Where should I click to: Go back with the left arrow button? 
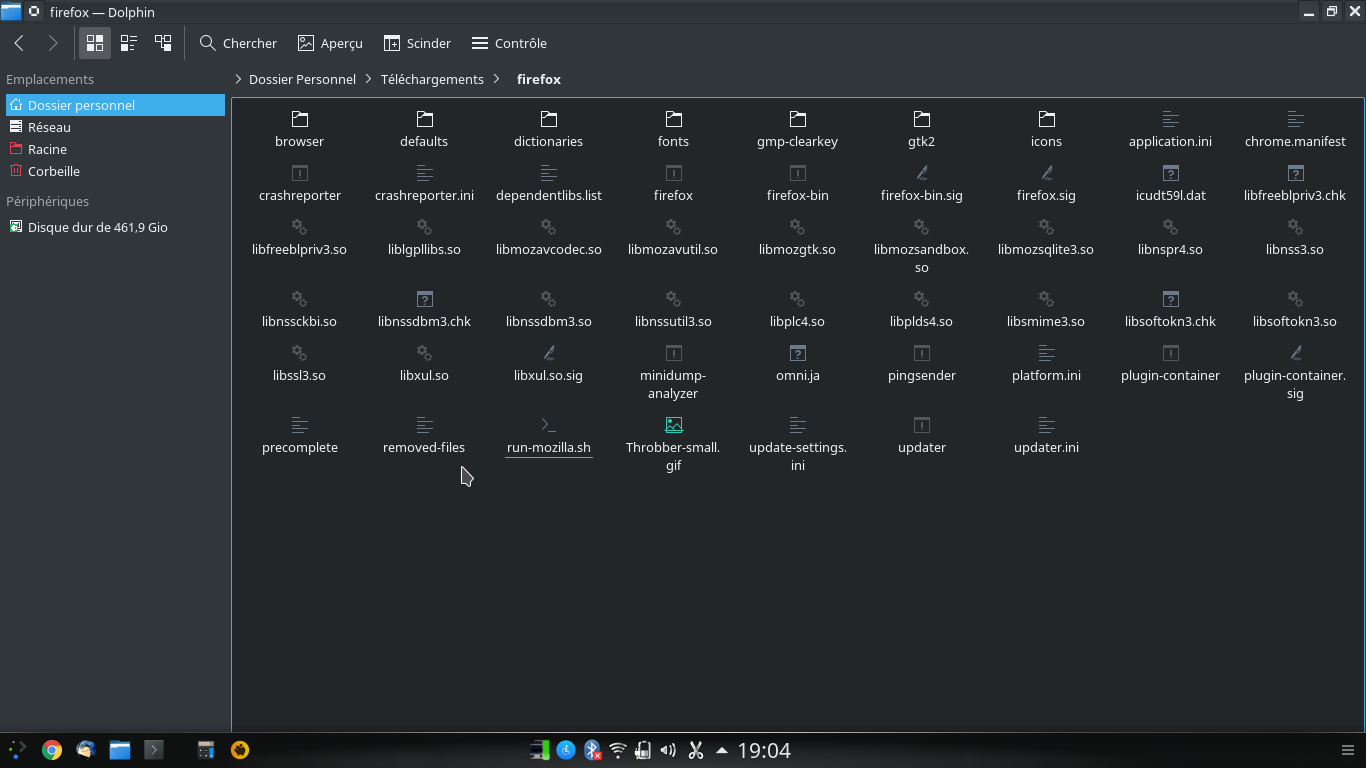coord(19,43)
